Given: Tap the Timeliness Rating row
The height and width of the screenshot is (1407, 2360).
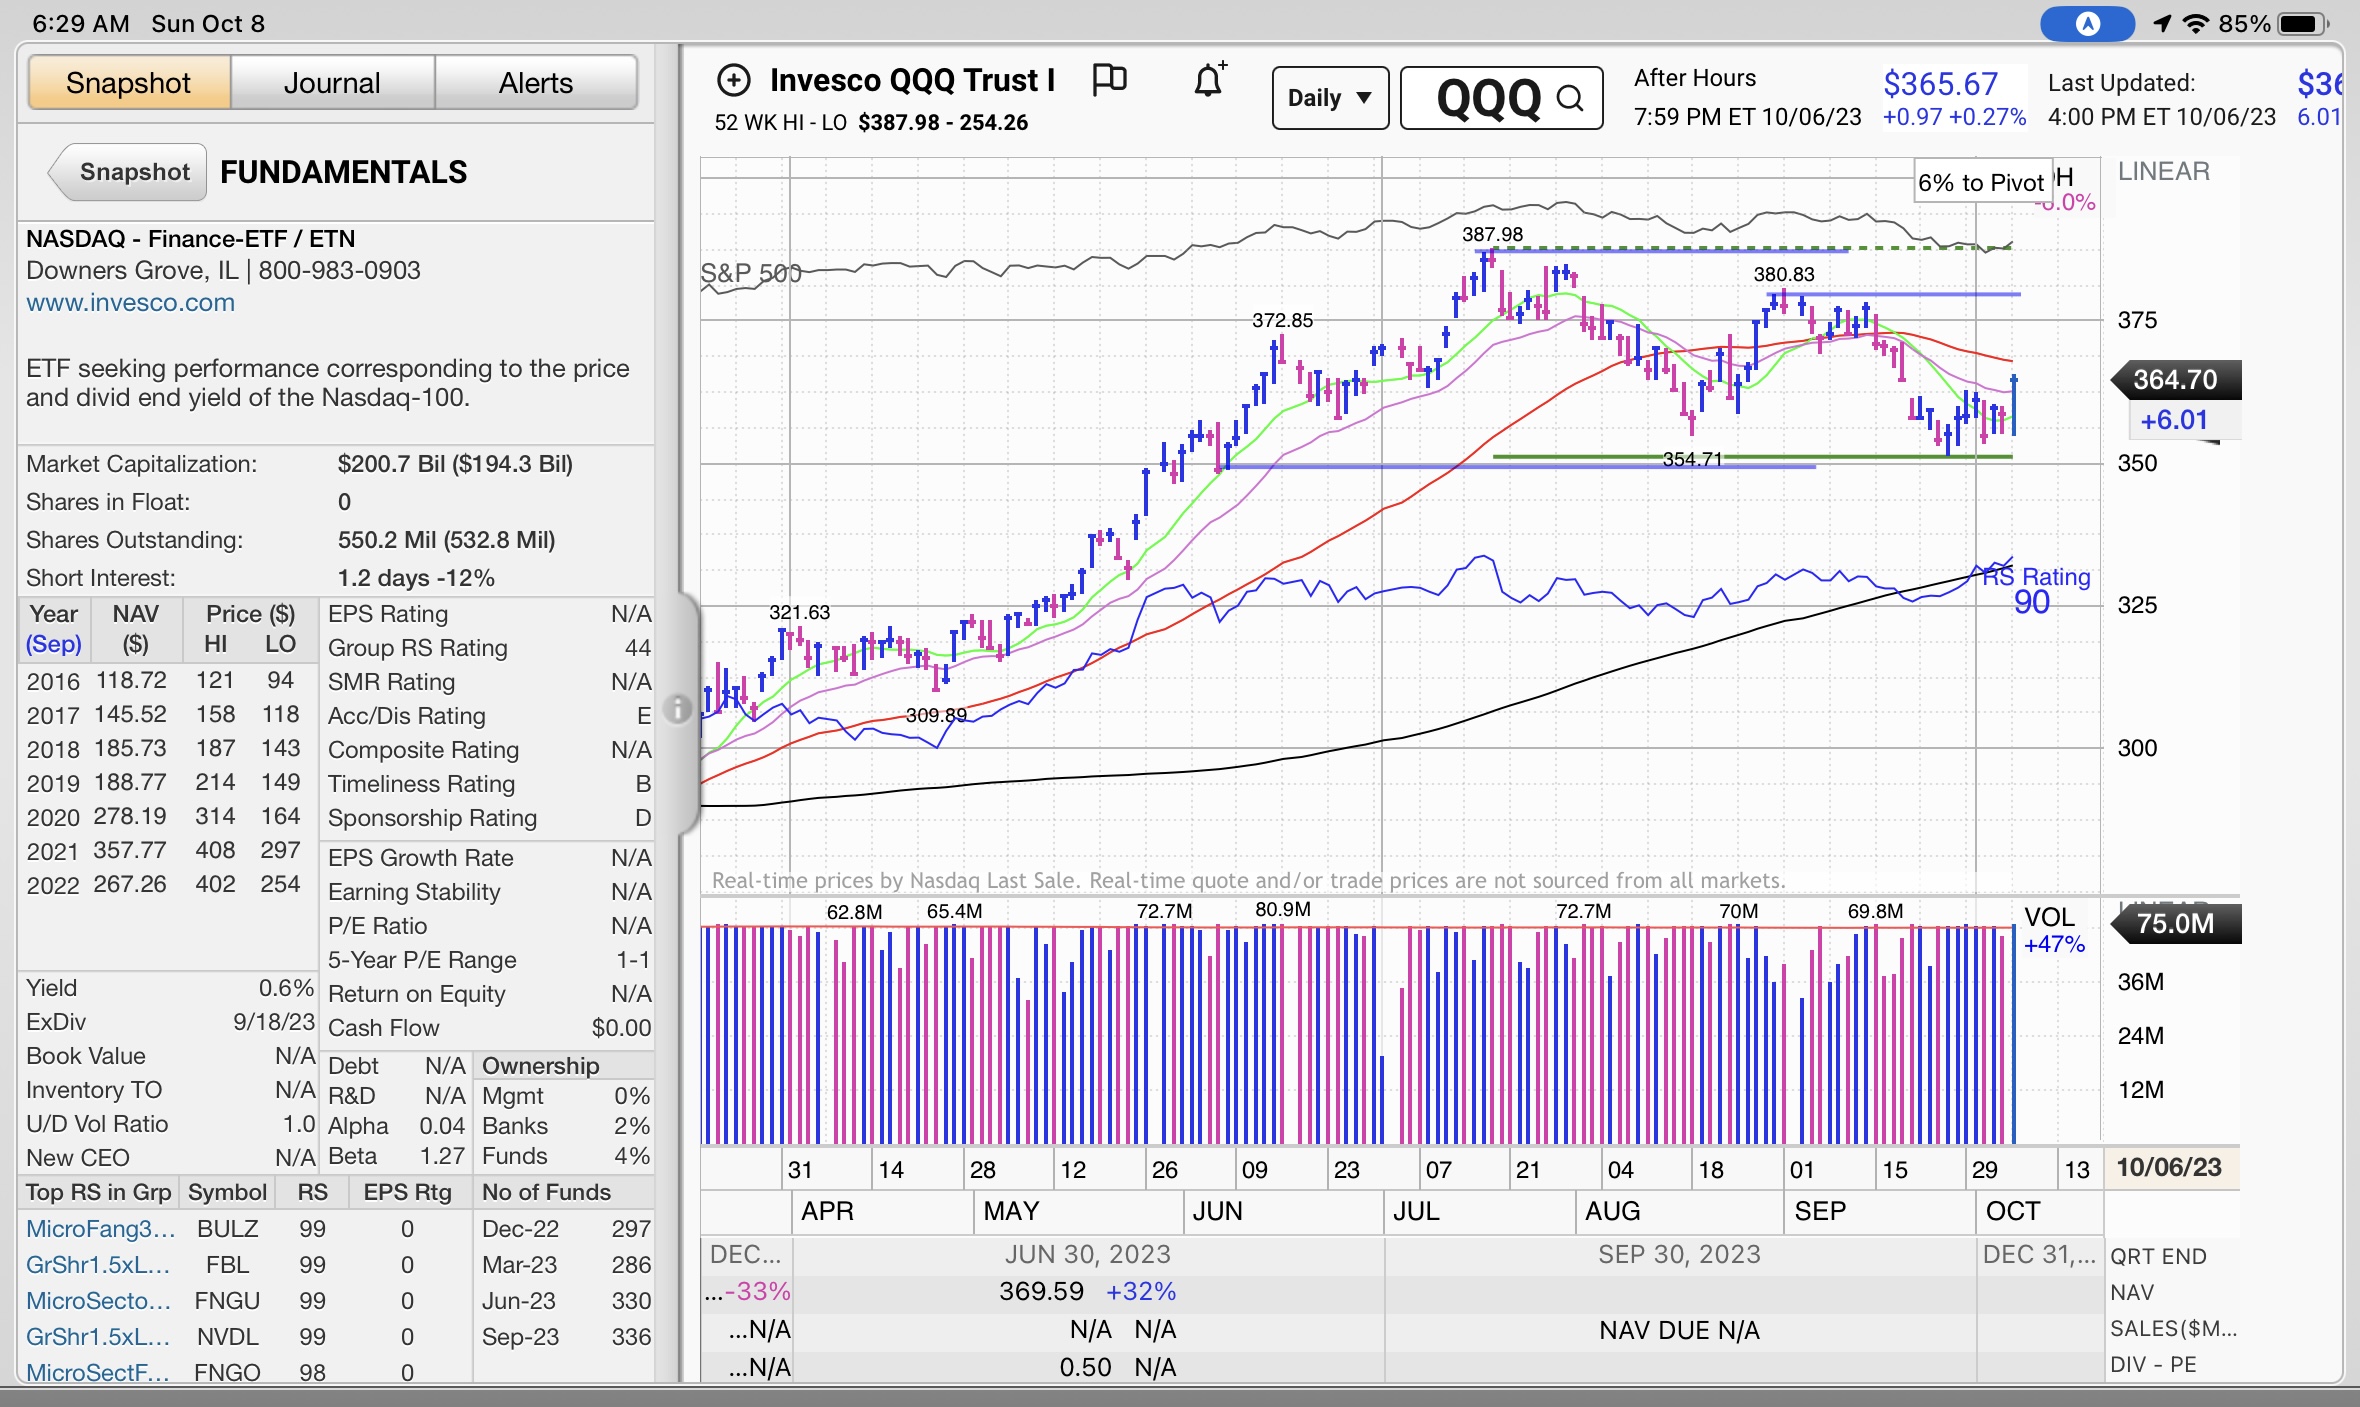Looking at the screenshot, I should [x=489, y=783].
